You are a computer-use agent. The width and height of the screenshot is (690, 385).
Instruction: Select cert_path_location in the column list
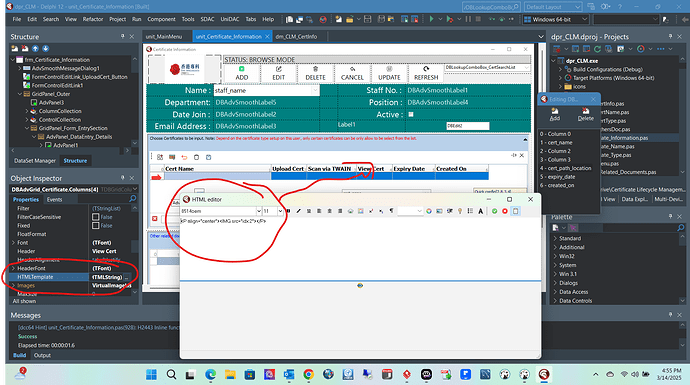[569, 168]
